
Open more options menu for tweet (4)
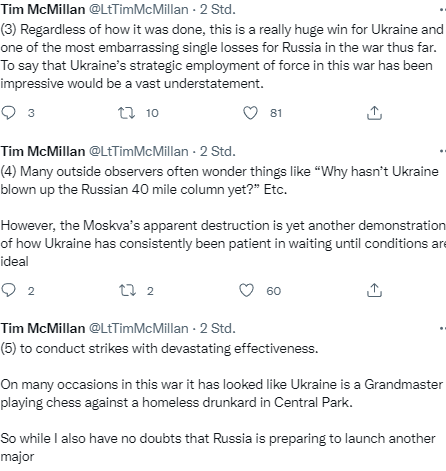(443, 152)
